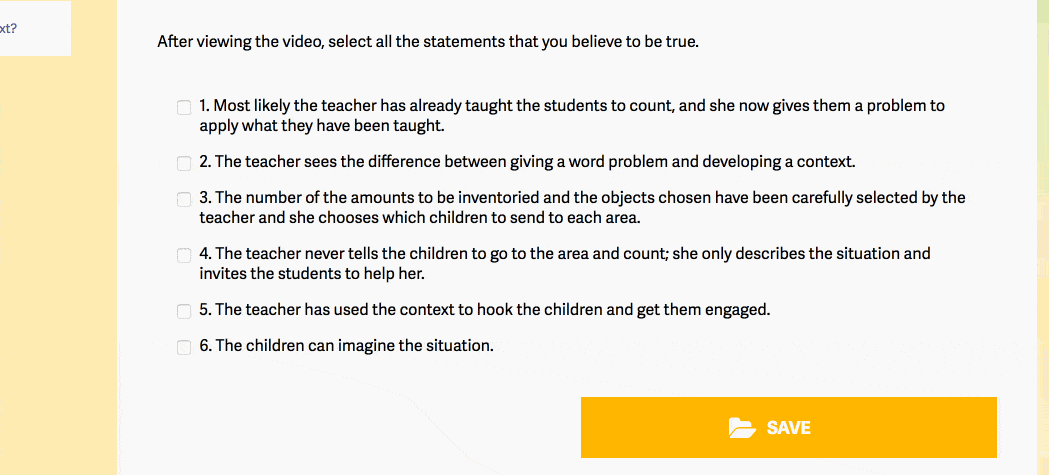Click the white card in the left sidebar
Screen dimensions: 1049x475
pos(35,28)
